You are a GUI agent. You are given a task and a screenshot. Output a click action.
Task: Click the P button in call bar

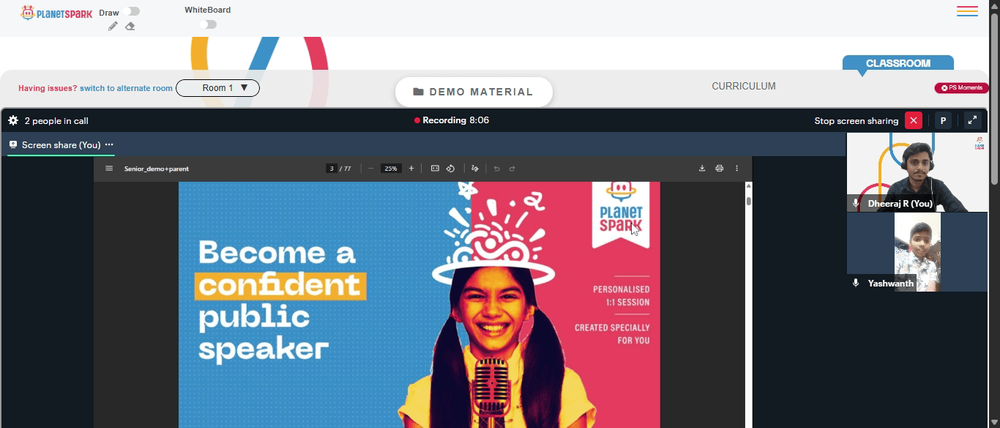click(943, 121)
